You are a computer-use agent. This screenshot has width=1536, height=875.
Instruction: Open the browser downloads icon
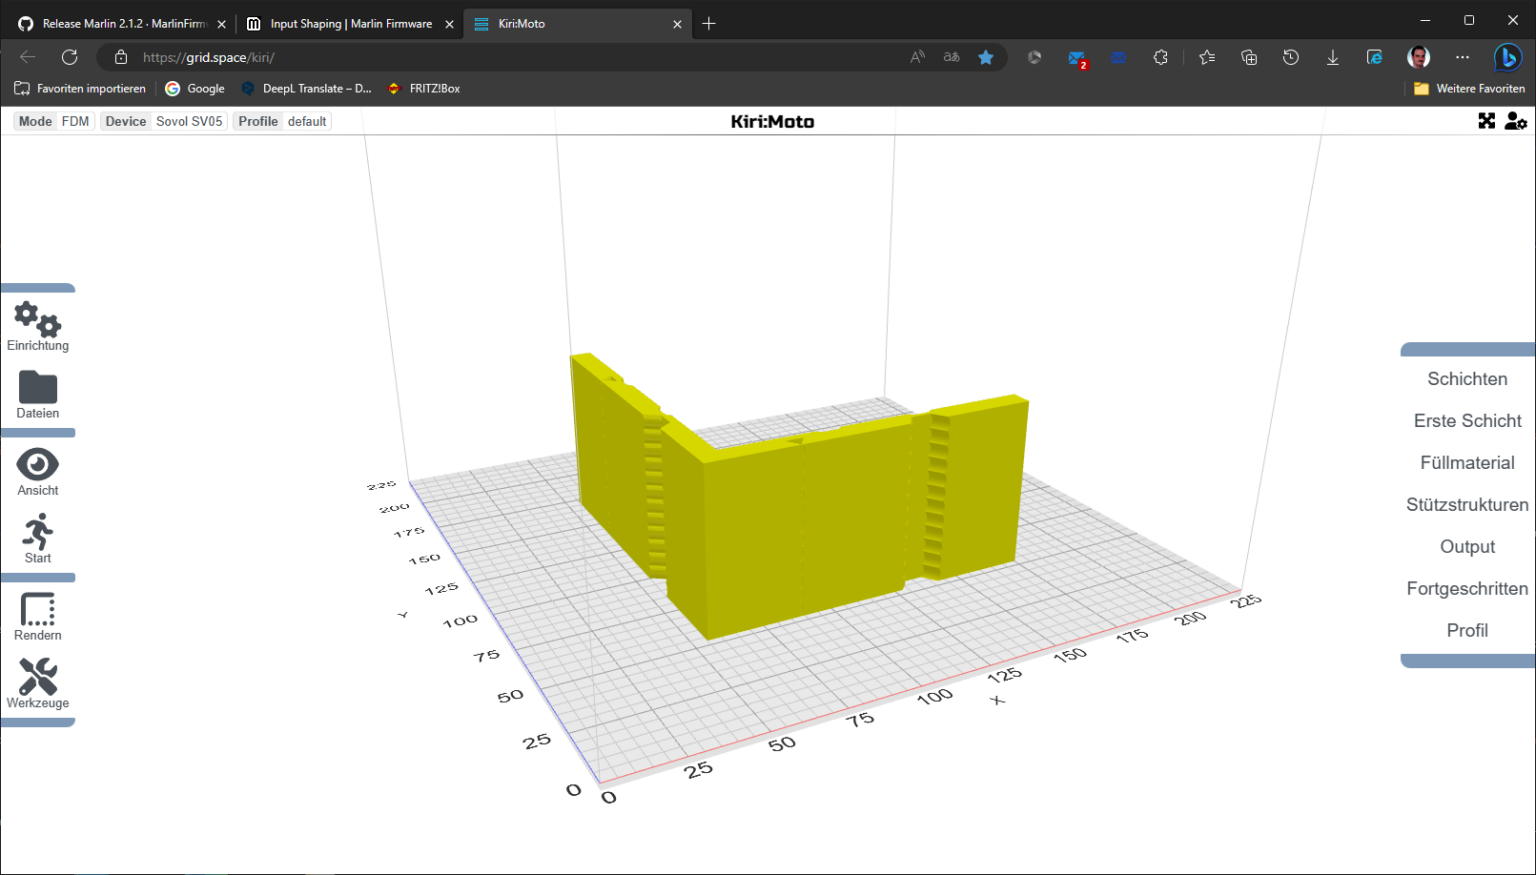click(x=1333, y=57)
